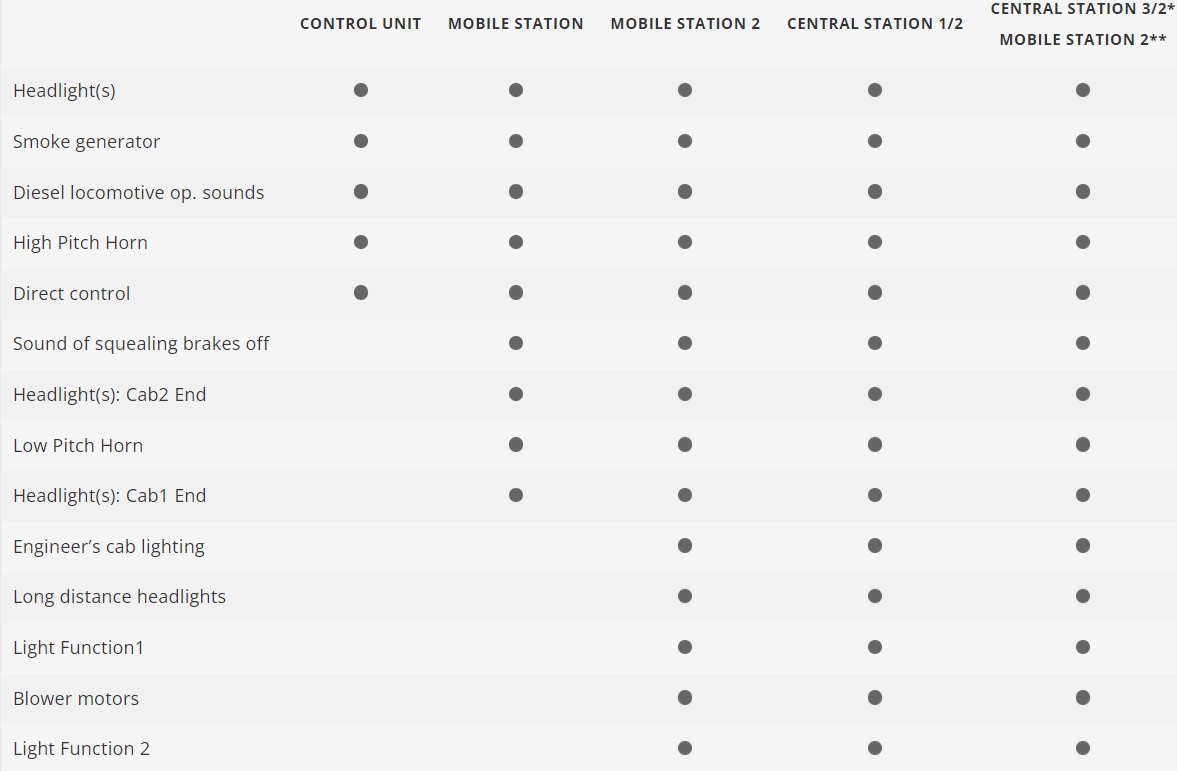Click Mobile Station dot for Low Pitch Horn
Image resolution: width=1177 pixels, height=771 pixels.
pos(516,445)
